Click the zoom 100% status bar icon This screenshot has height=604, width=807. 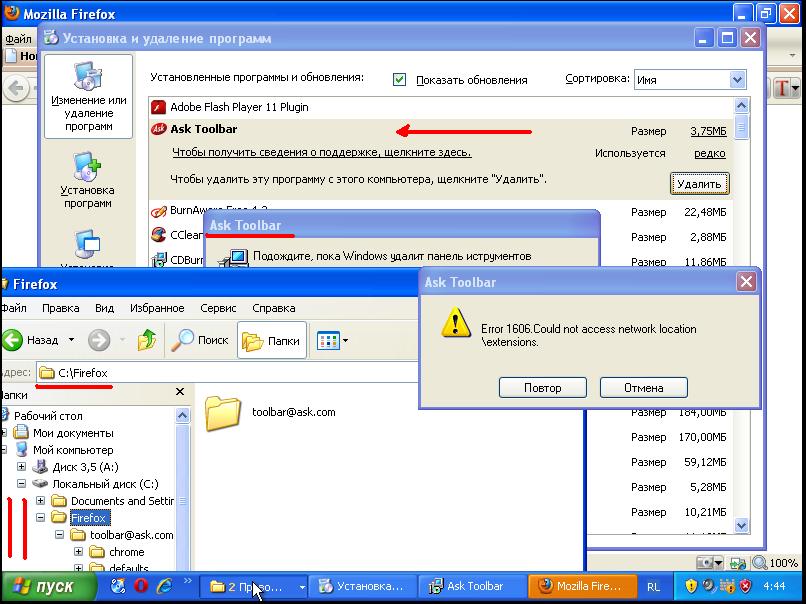pos(760,563)
